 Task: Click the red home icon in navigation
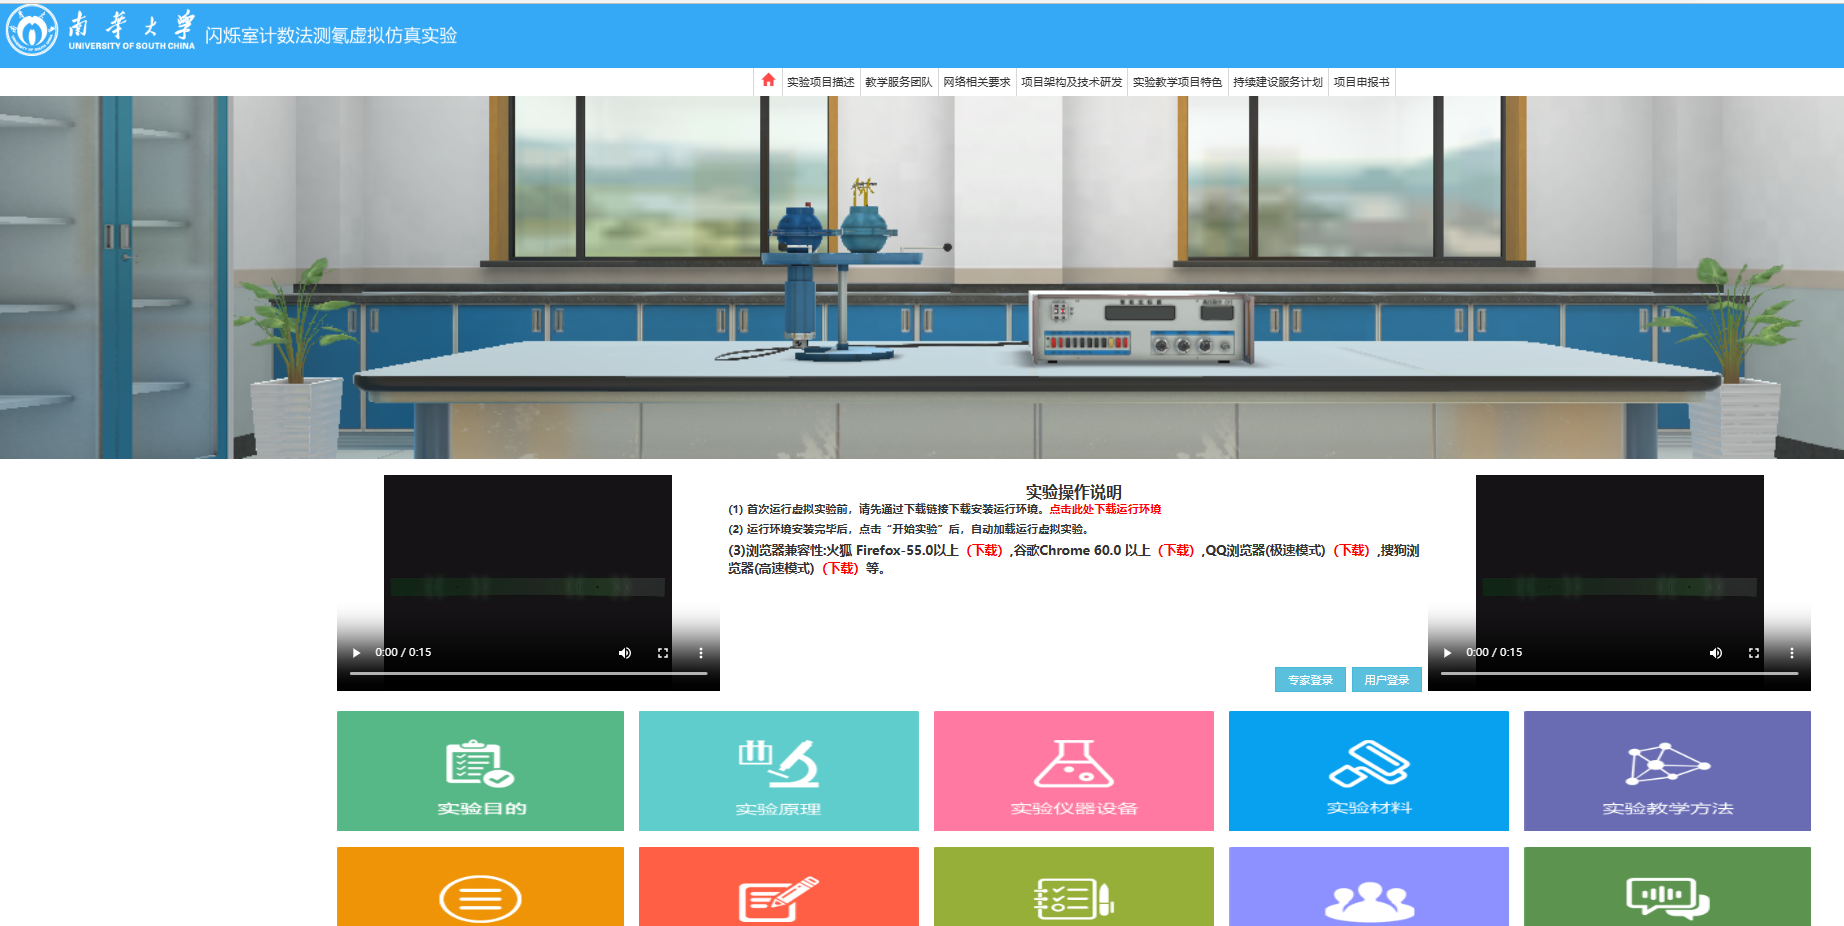768,81
